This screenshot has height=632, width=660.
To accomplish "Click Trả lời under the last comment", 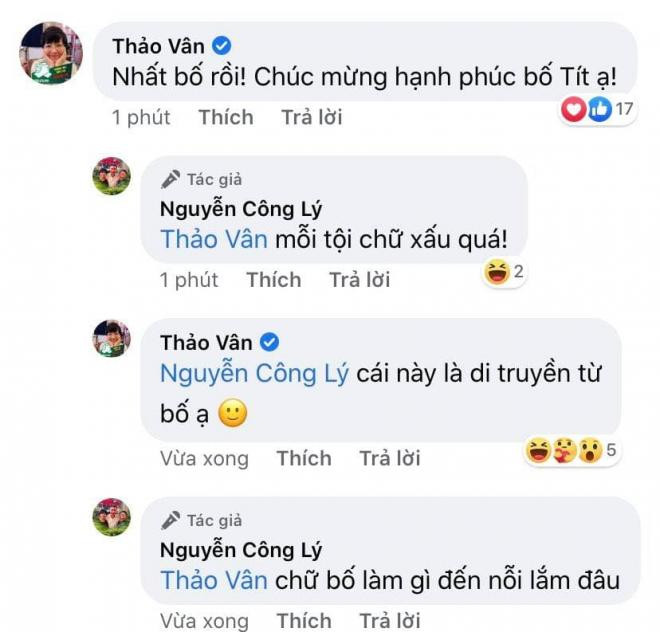I will click(390, 621).
